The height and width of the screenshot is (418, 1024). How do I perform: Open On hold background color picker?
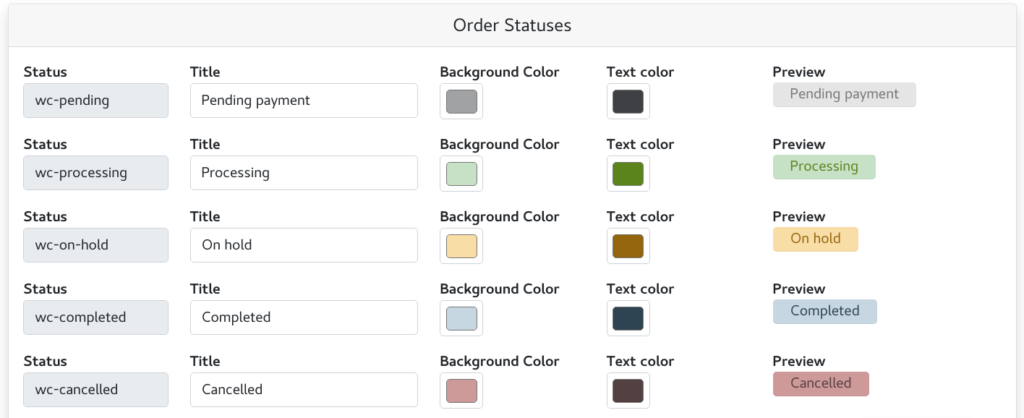pos(461,246)
